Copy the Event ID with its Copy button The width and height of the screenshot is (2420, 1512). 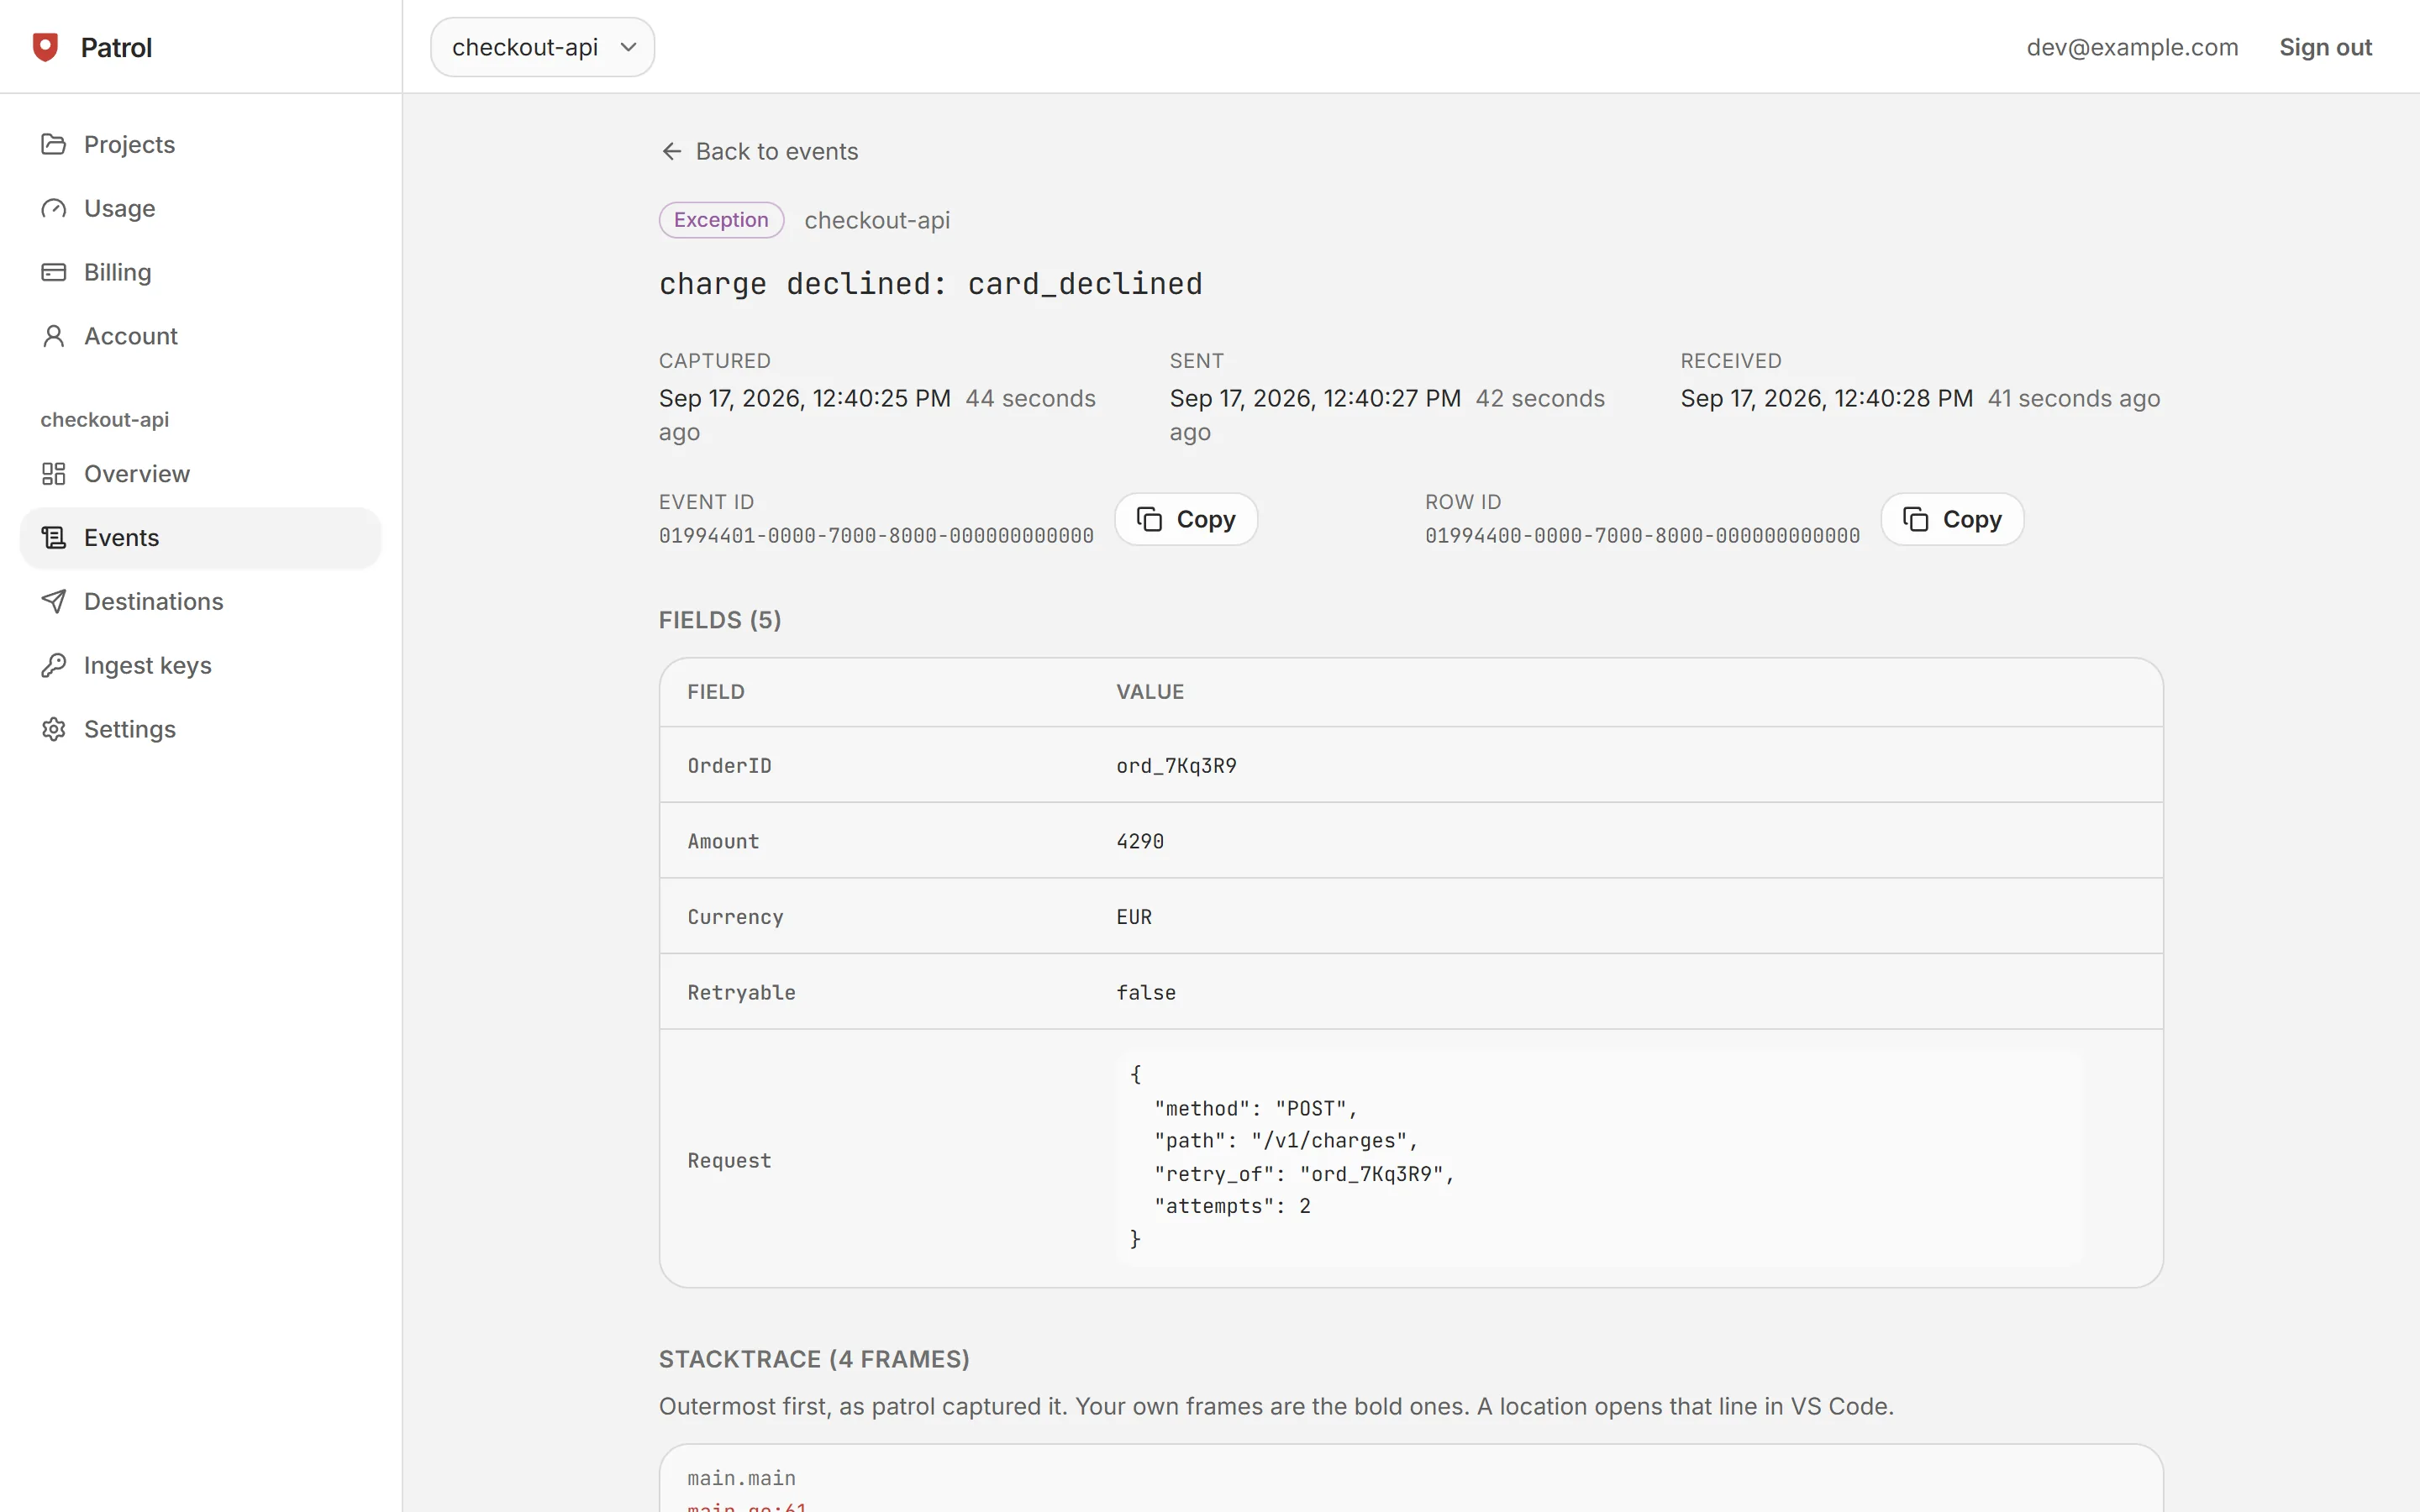1187,520
